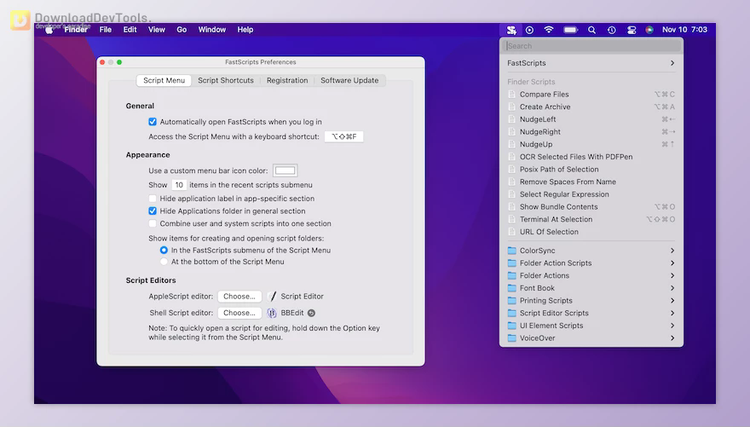Click the Compare Files script document icon

[512, 94]
